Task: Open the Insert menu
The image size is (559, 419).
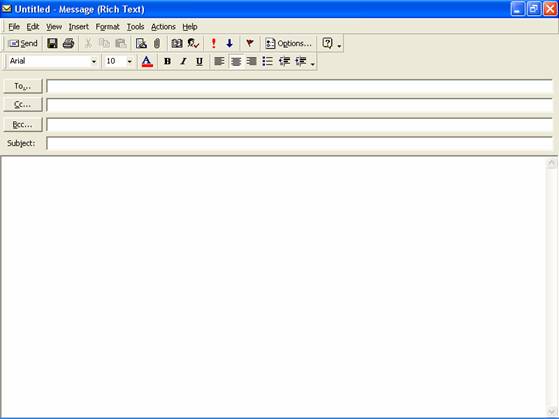Action: tap(79, 27)
